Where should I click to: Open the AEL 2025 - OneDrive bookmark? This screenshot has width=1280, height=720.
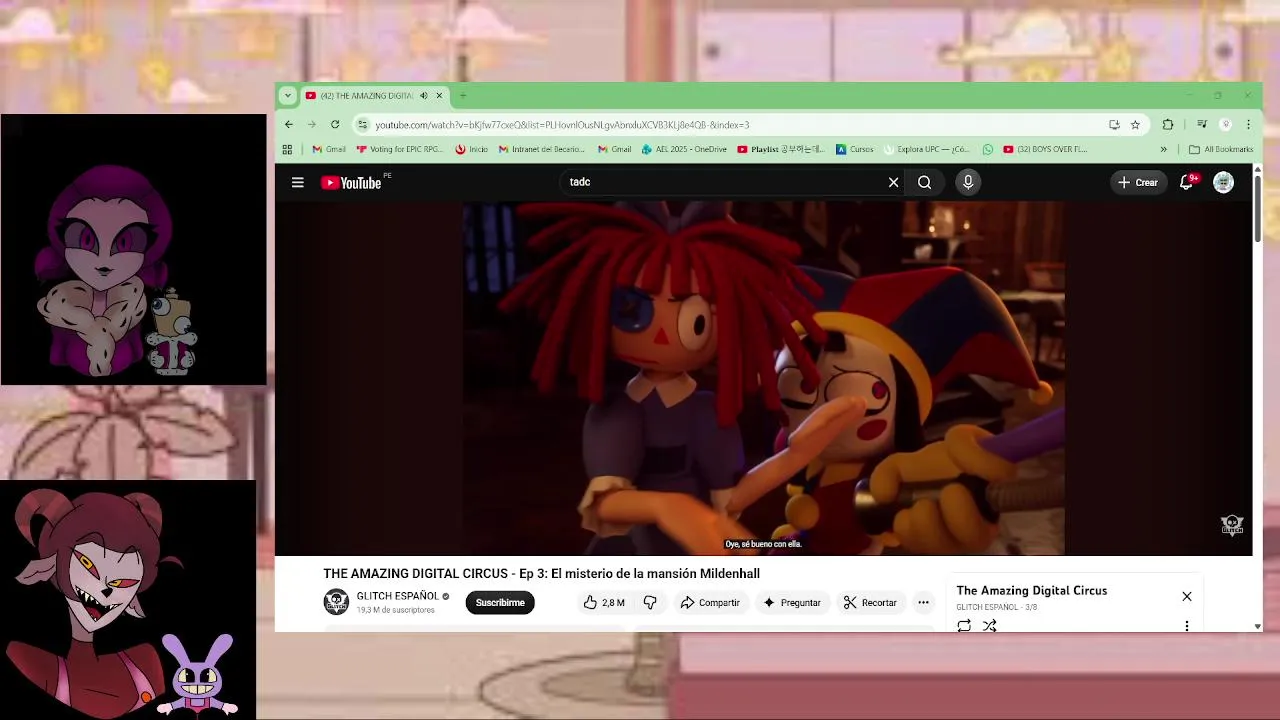(x=684, y=149)
